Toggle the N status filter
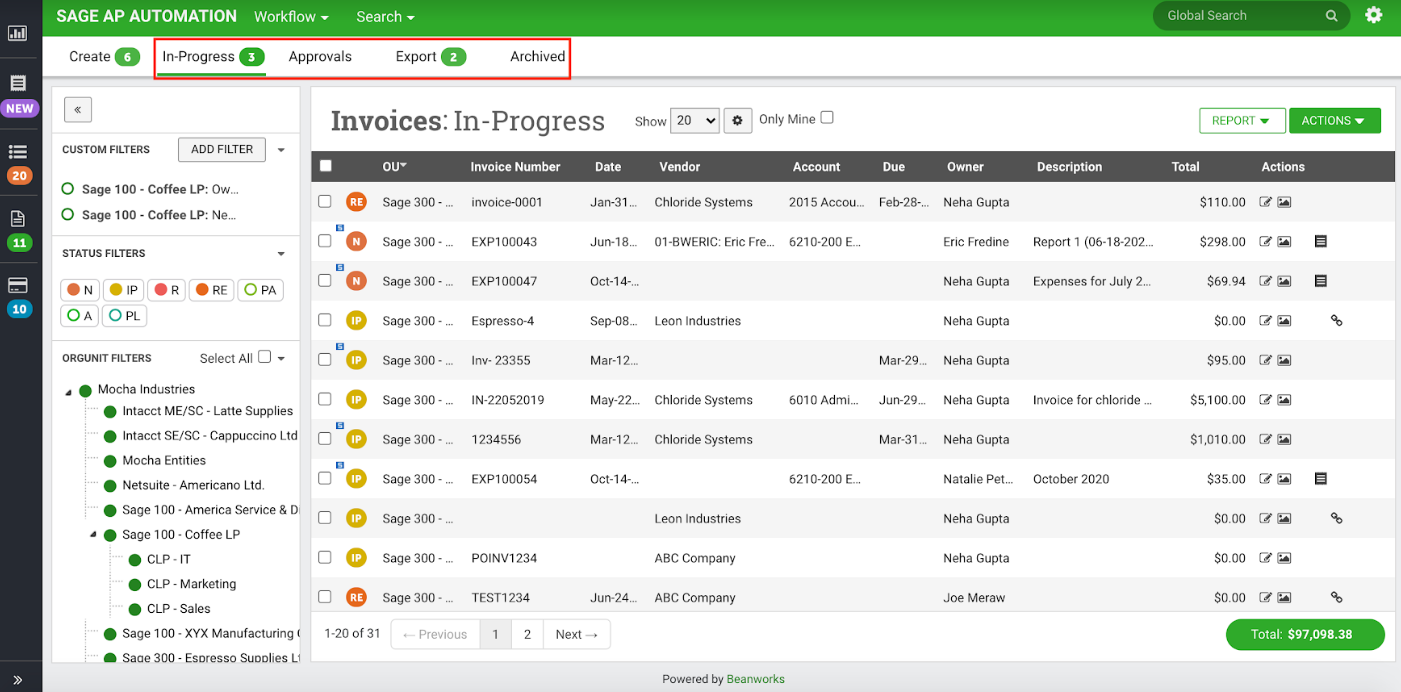Screen dimensions: 1401x692 point(80,290)
